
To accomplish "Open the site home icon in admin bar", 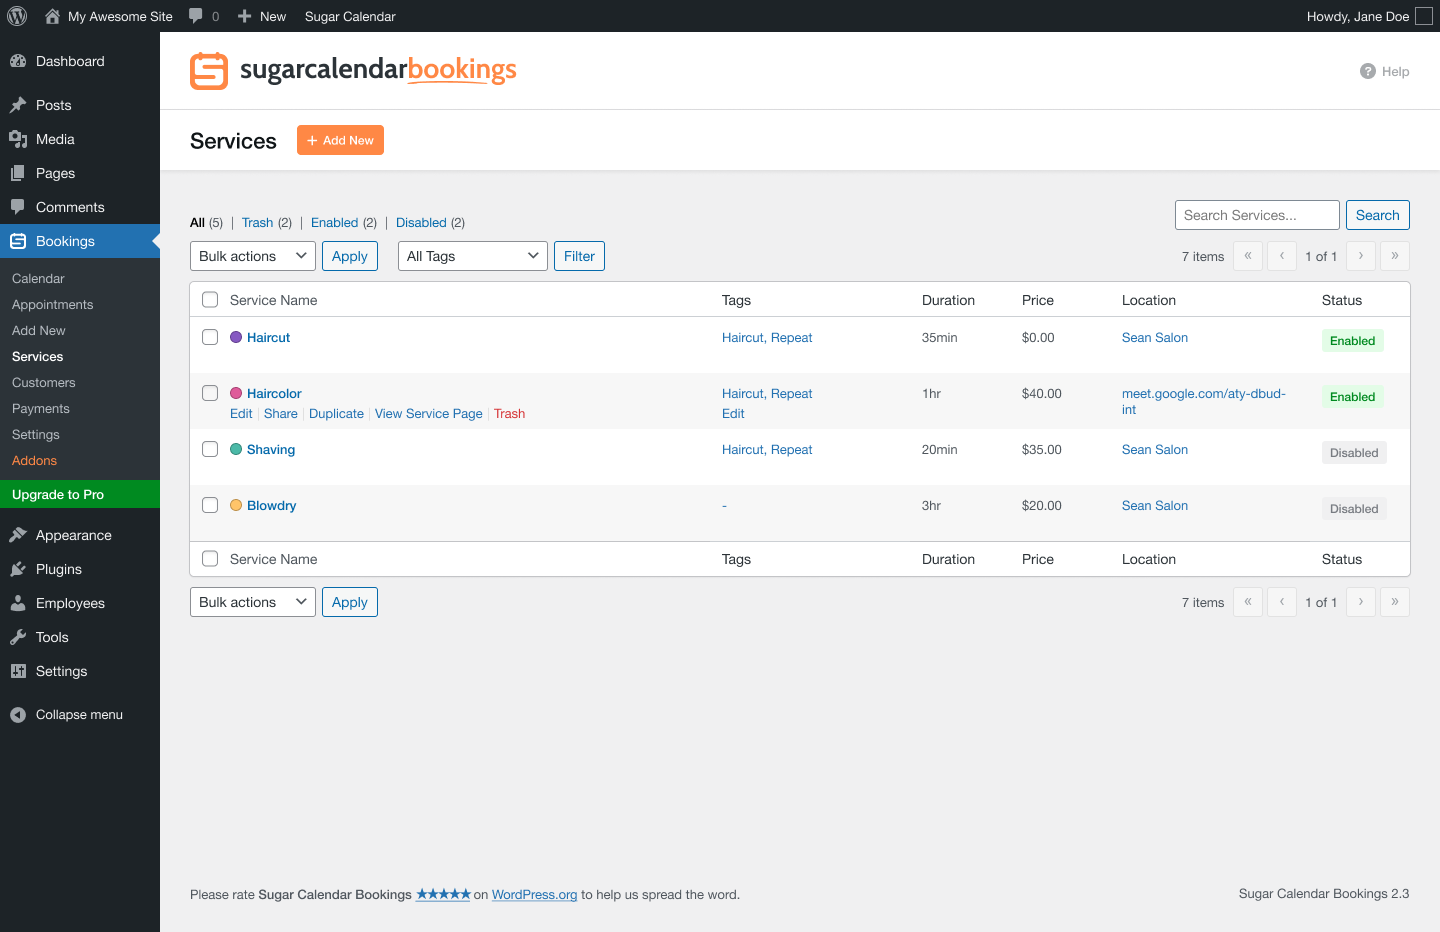I will pyautogui.click(x=53, y=16).
